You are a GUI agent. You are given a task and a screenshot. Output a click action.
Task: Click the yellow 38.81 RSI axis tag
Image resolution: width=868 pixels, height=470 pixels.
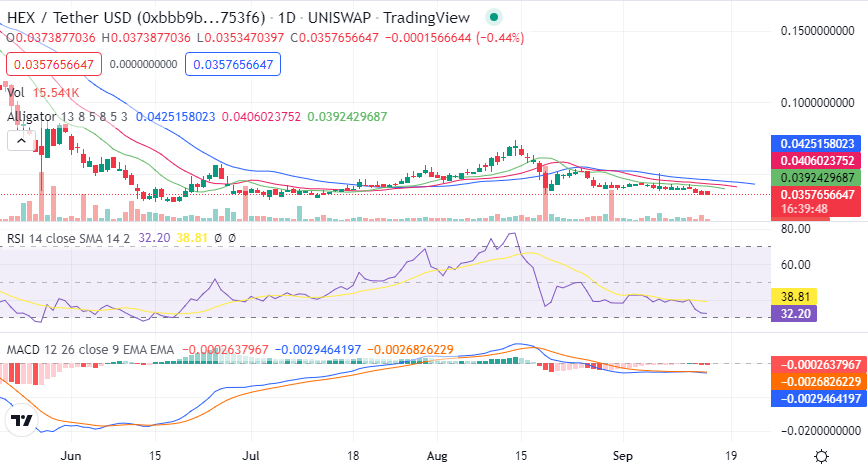point(794,297)
